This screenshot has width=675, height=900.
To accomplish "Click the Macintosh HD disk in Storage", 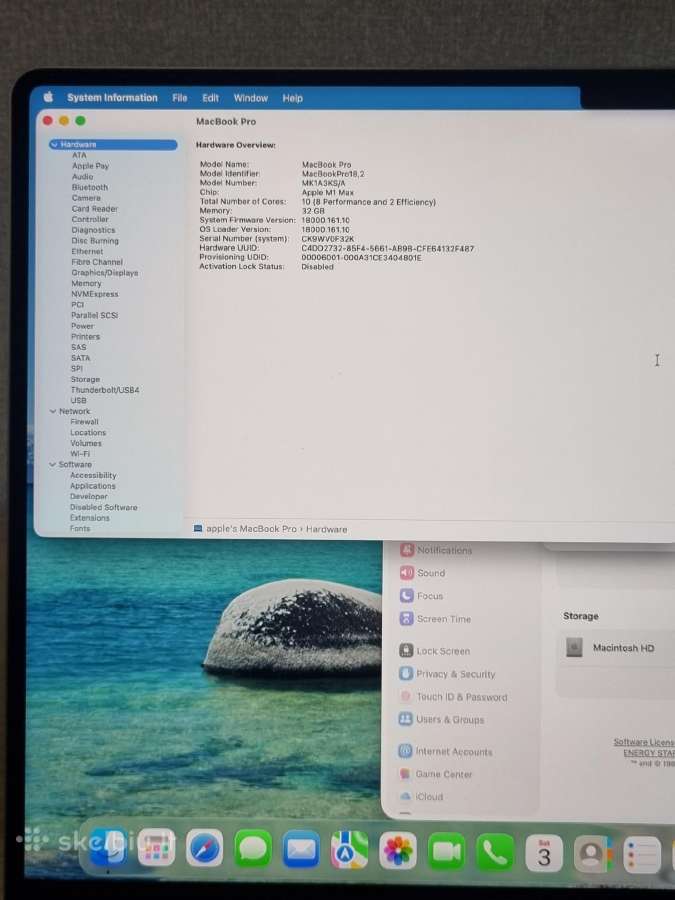I will coord(610,647).
